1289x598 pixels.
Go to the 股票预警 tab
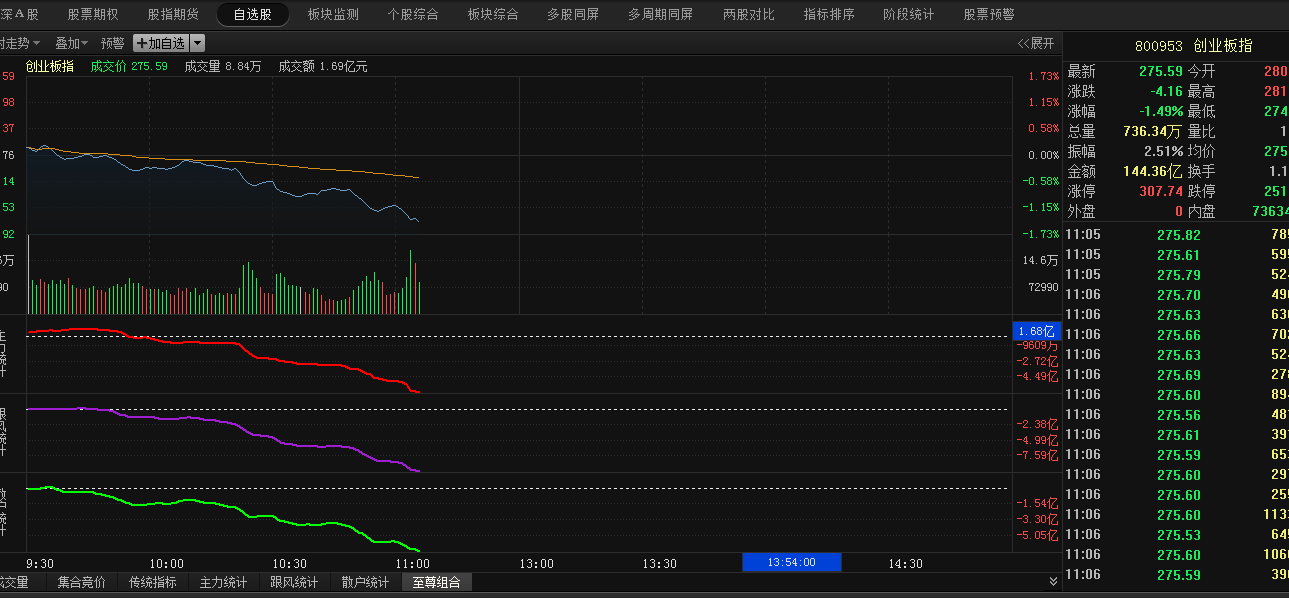coord(989,14)
